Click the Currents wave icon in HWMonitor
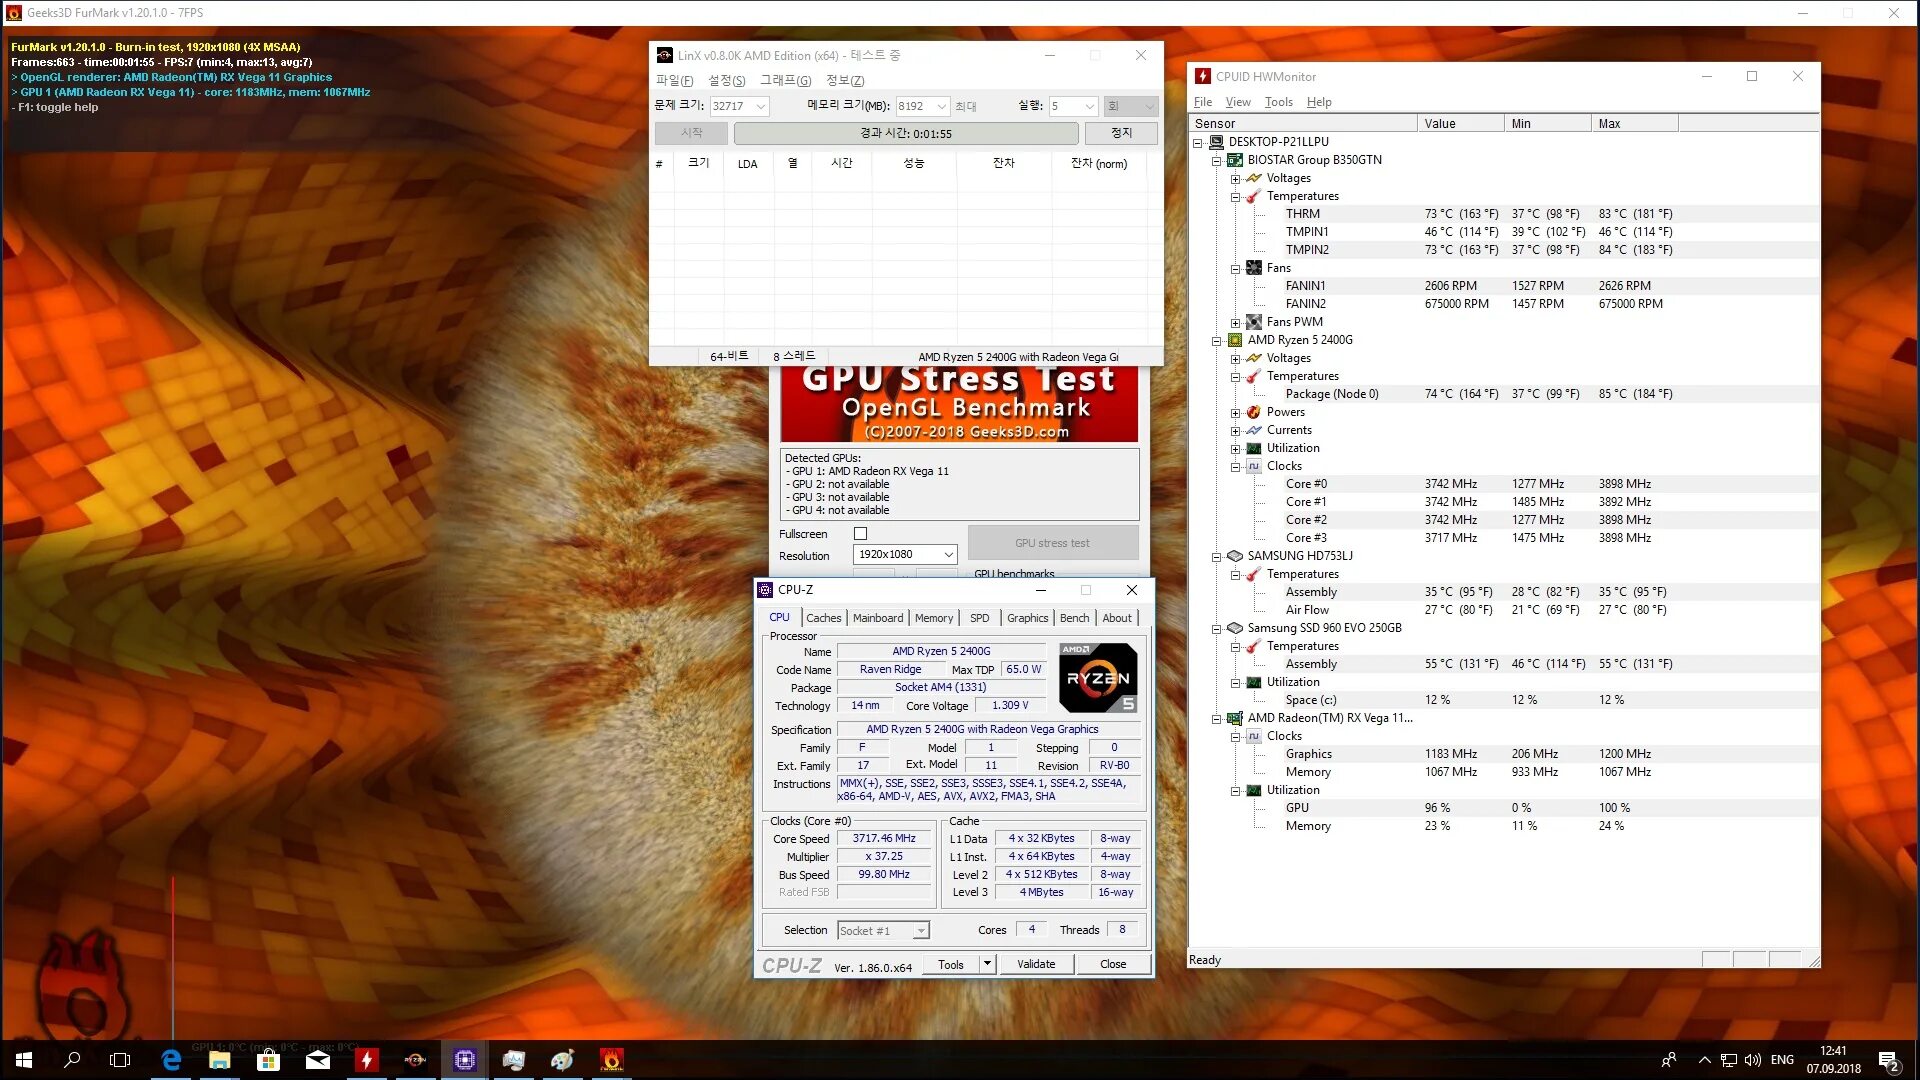This screenshot has height=1080, width=1920. pyautogui.click(x=1254, y=430)
